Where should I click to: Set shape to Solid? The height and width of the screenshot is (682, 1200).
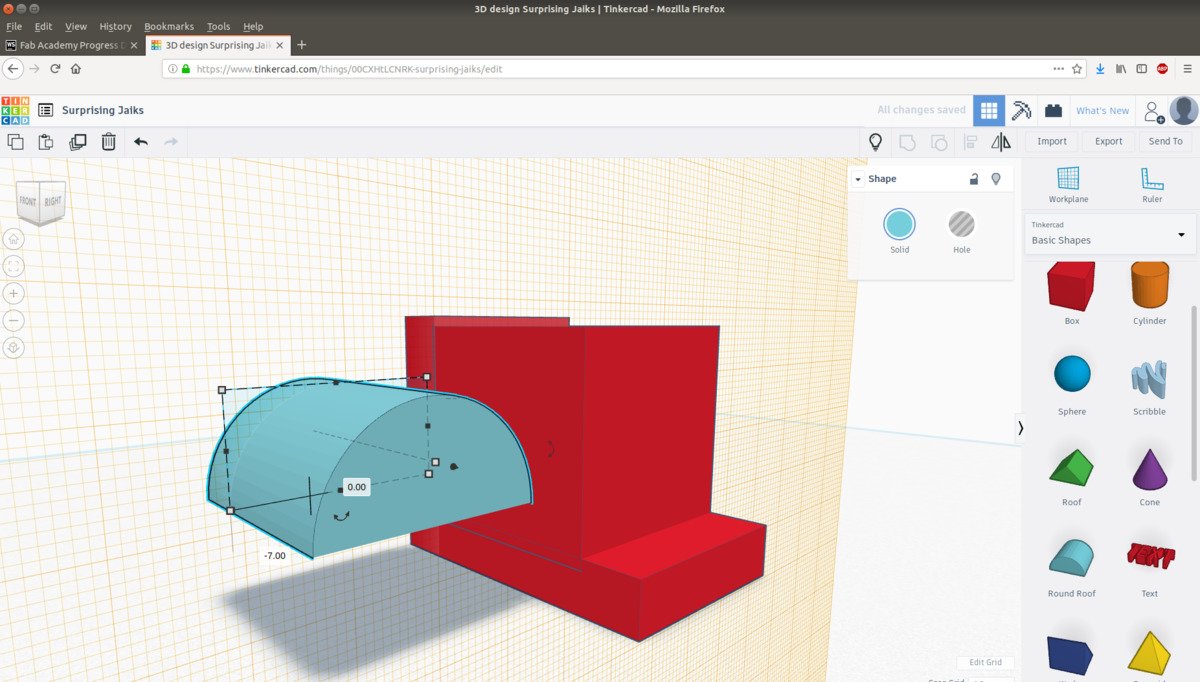click(899, 224)
